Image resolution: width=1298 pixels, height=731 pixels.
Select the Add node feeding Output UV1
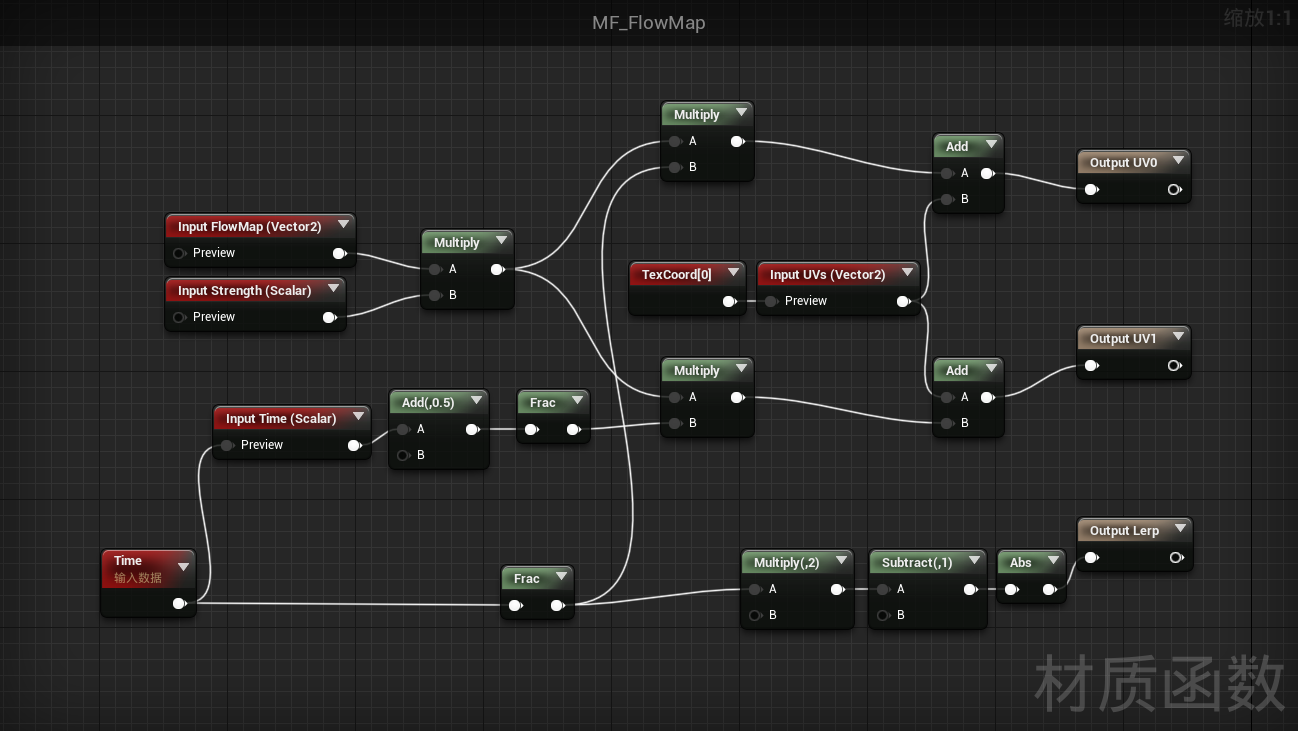(968, 397)
